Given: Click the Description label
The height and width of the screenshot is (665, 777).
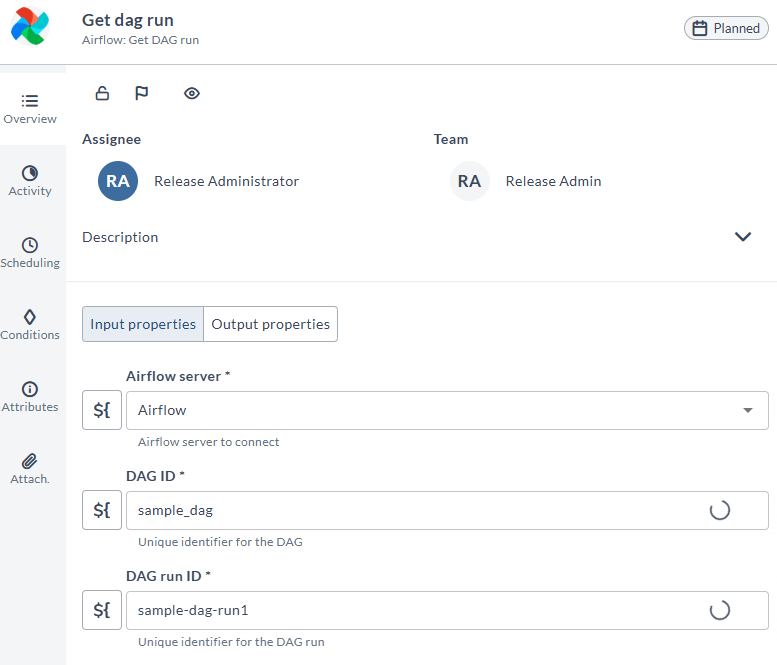Looking at the screenshot, I should click(120, 237).
